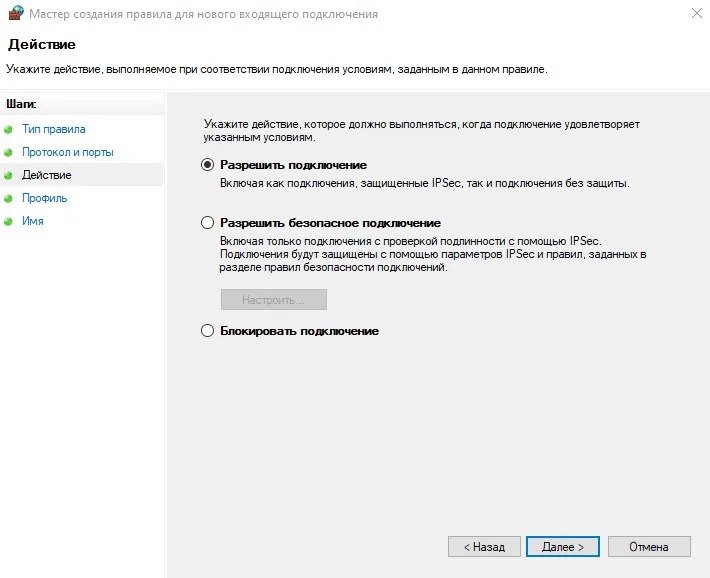Click green bullet beside Действие step
710x578 pixels.
pyautogui.click(x=9, y=176)
